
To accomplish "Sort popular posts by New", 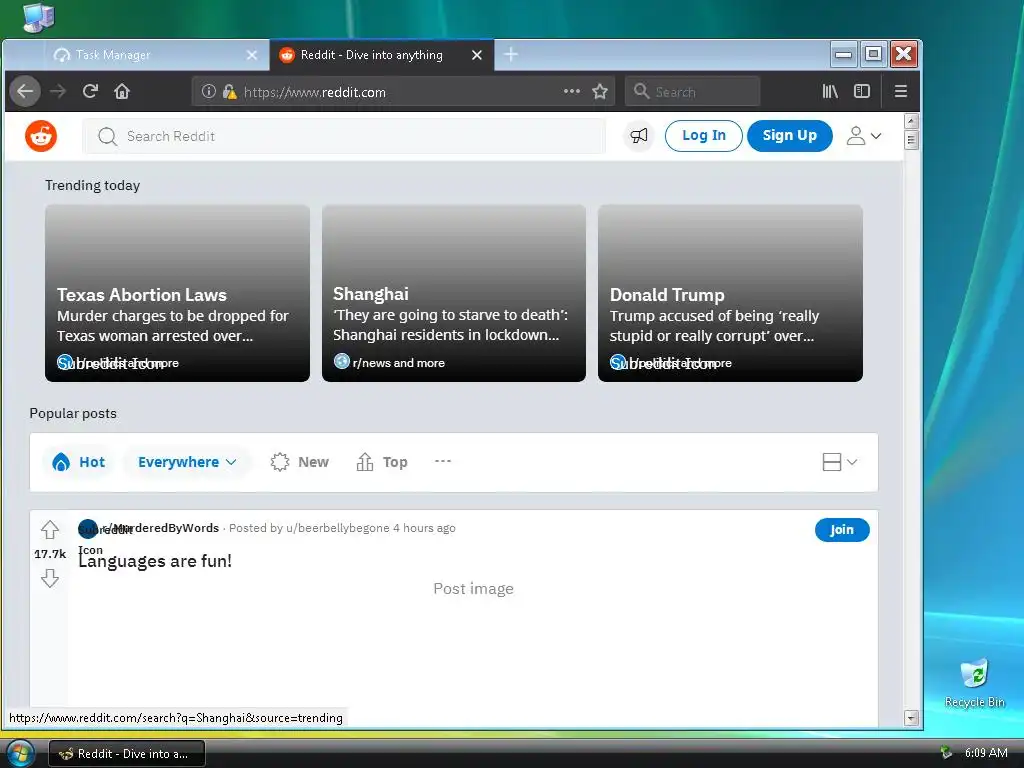I will pyautogui.click(x=300, y=462).
